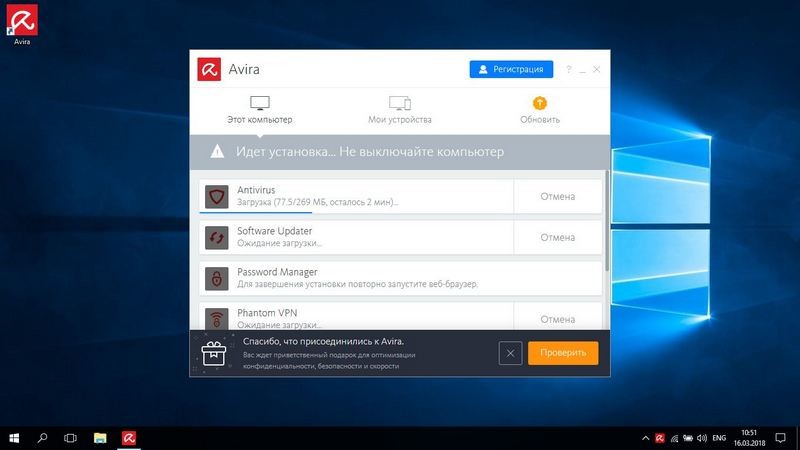Open the Windows Start menu
Image resolution: width=800 pixels, height=450 pixels.
tap(14, 438)
